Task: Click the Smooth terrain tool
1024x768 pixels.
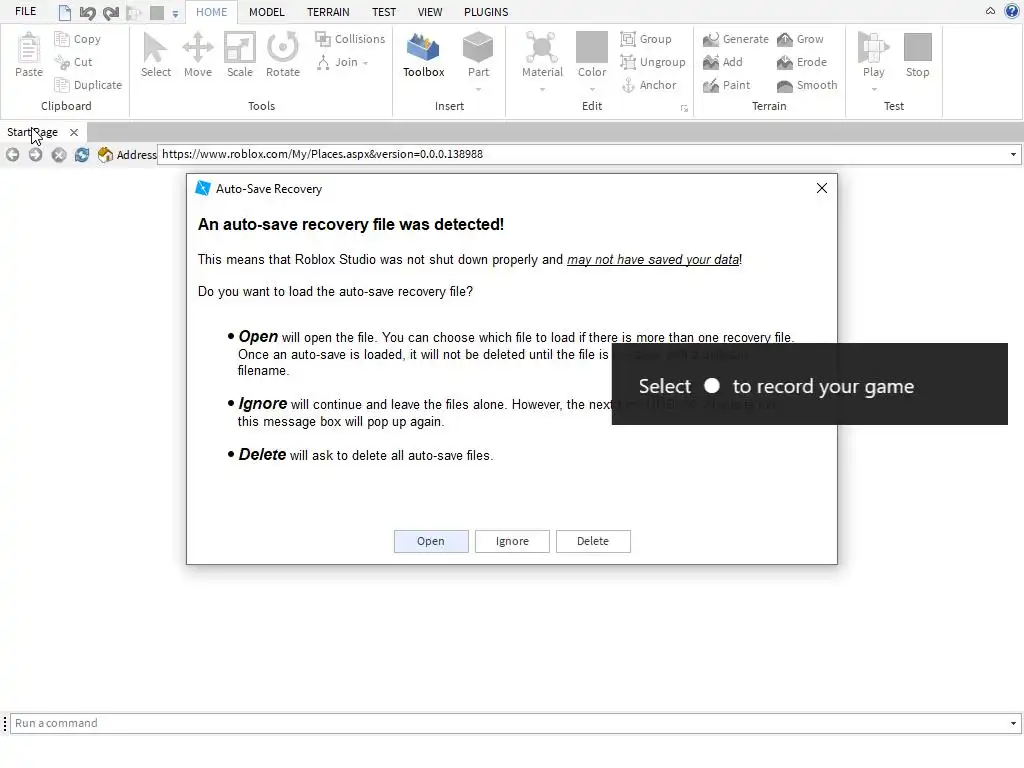Action: tap(807, 85)
